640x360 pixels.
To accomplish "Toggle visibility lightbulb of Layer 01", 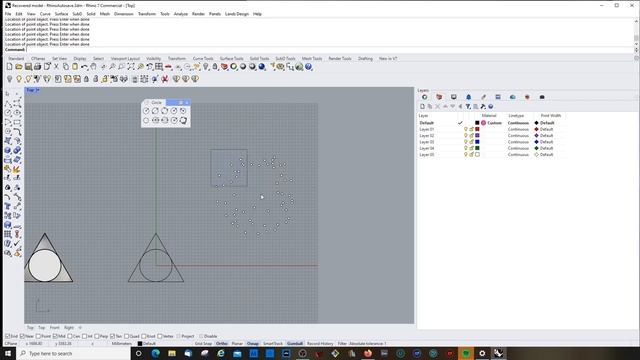I will tap(465, 129).
